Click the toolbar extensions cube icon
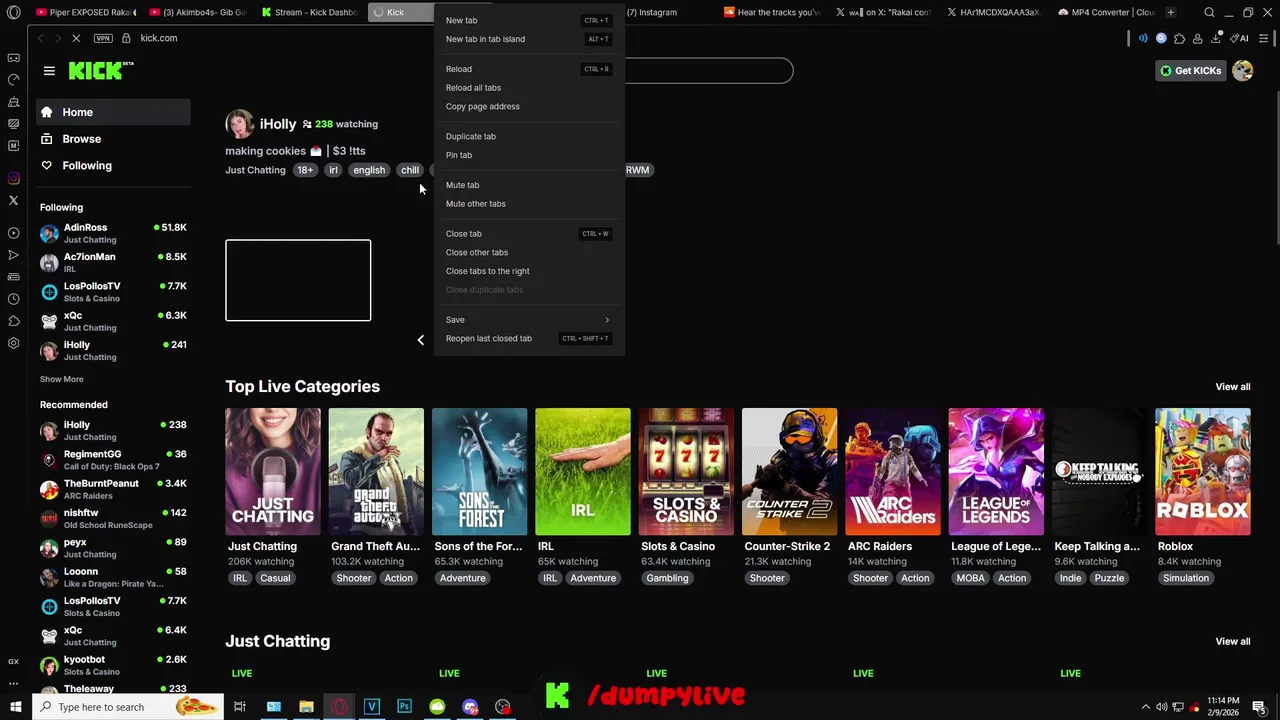1280x720 pixels. coord(1179,38)
